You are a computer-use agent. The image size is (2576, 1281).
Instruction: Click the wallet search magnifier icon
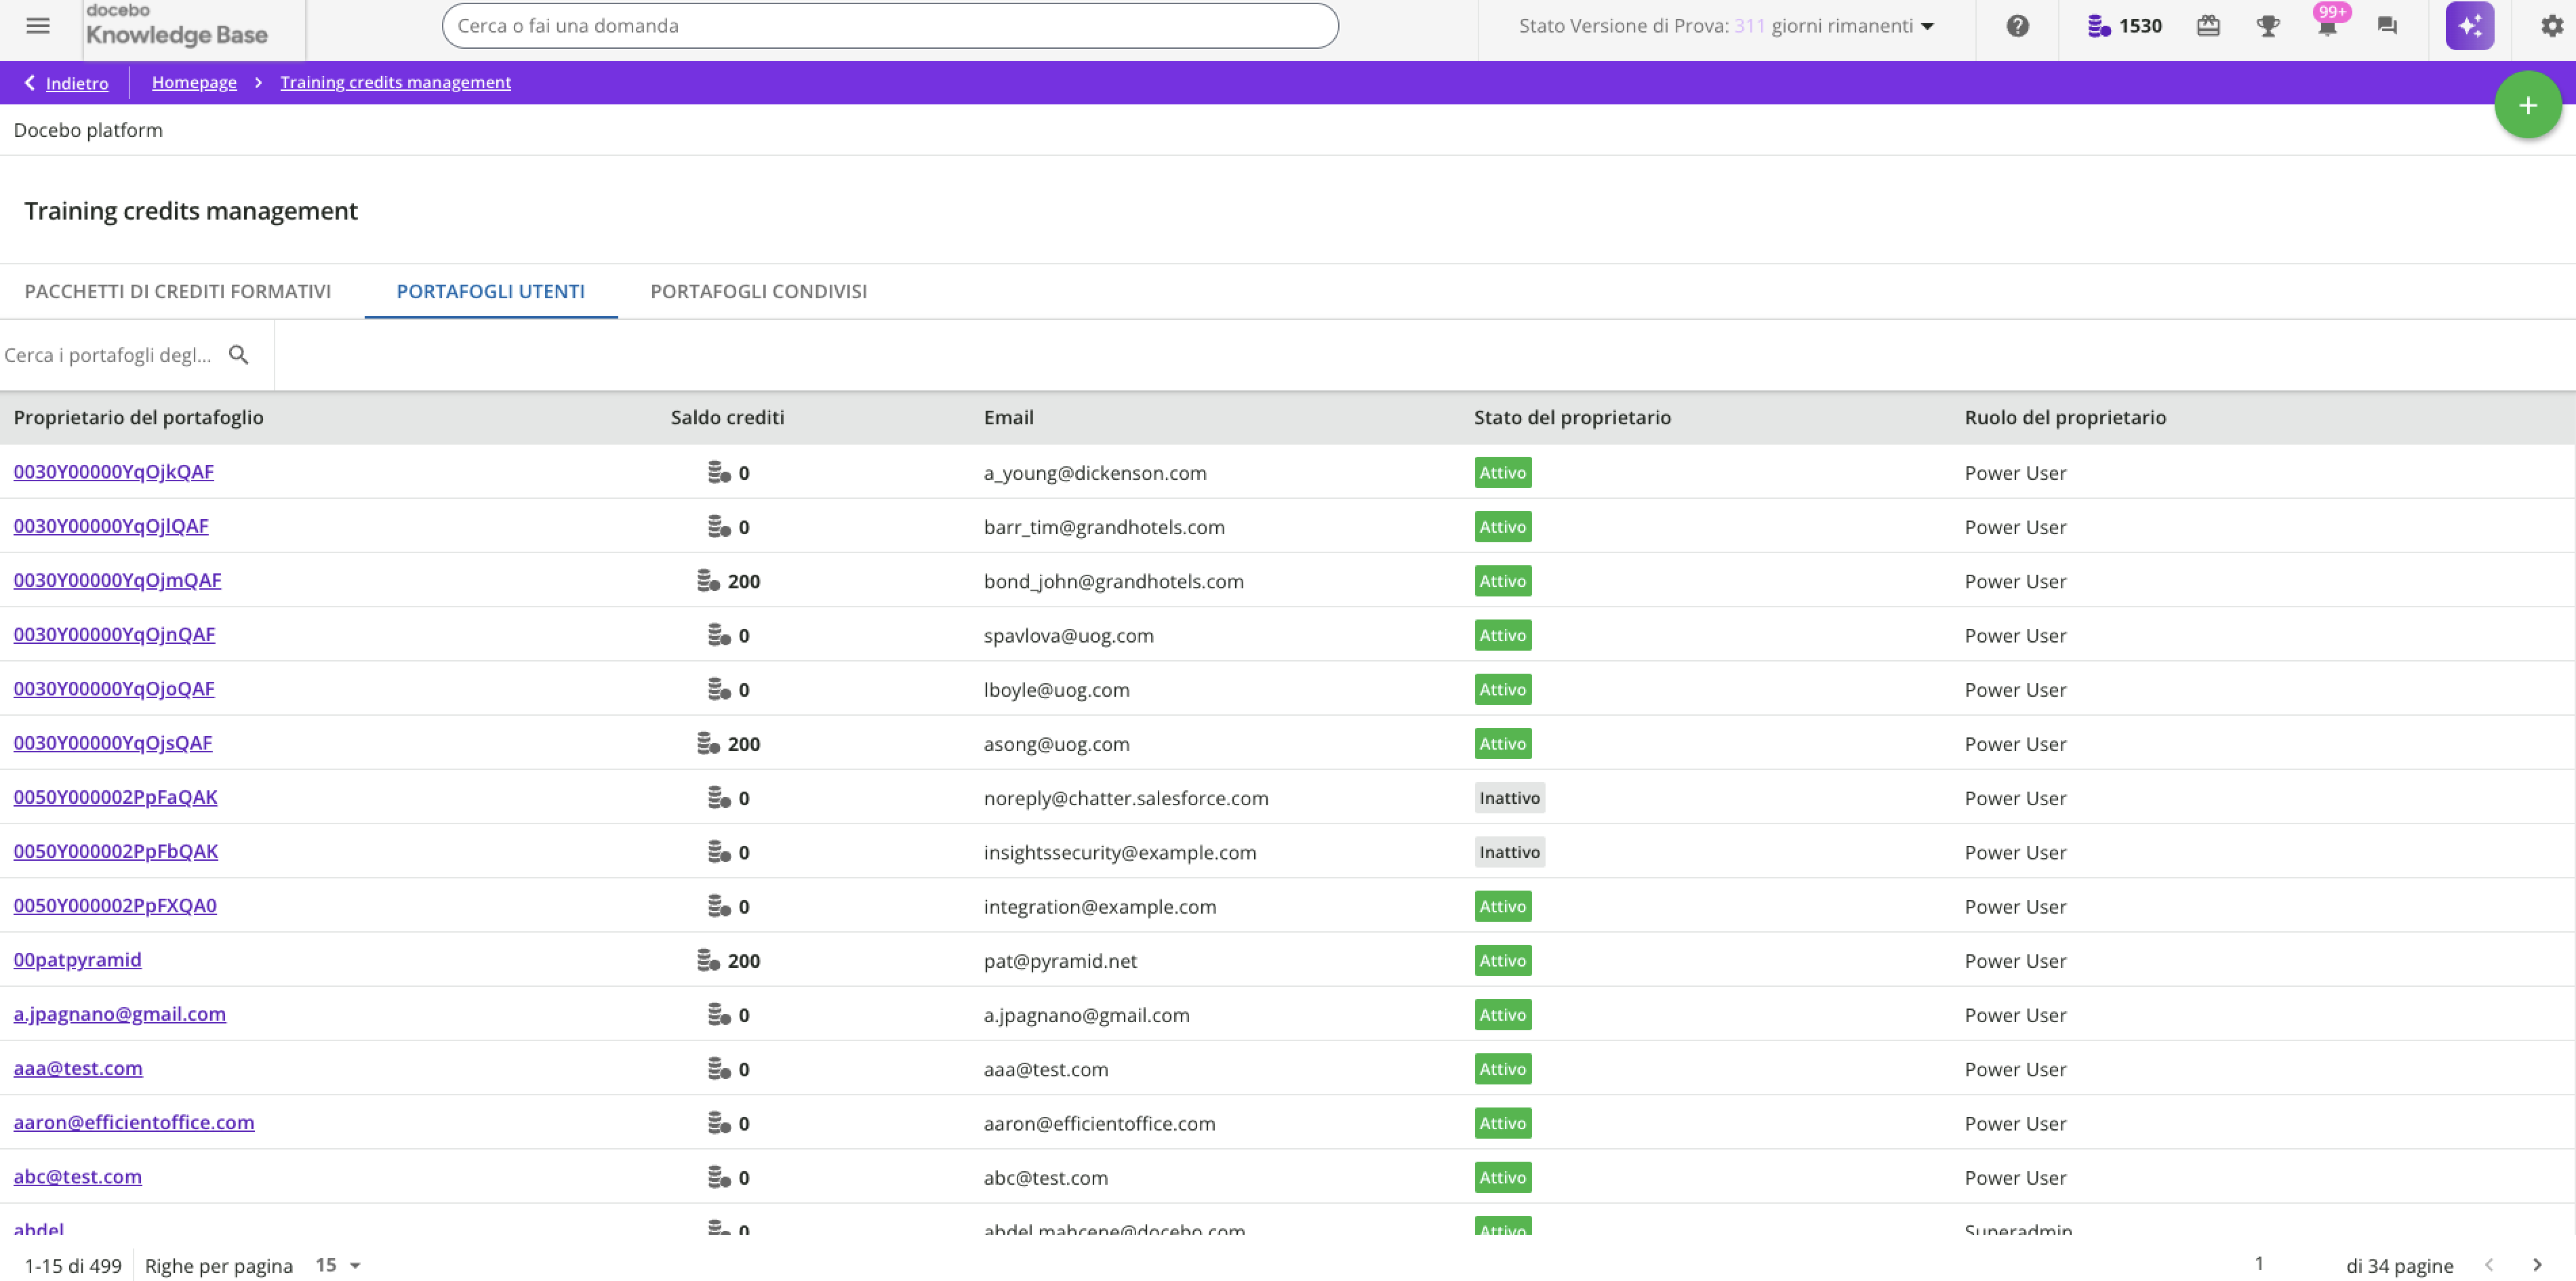(x=238, y=355)
